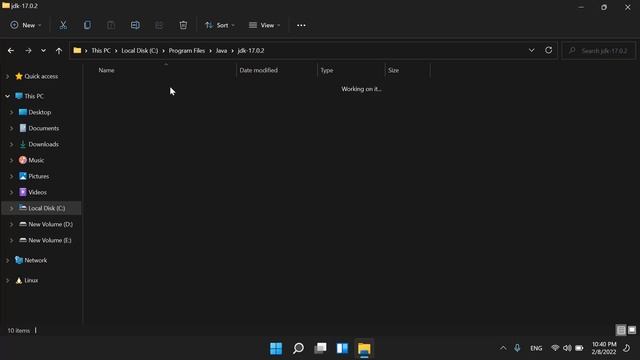The height and width of the screenshot is (360, 640).
Task: Switch to details view layout icon
Action: [621, 330]
